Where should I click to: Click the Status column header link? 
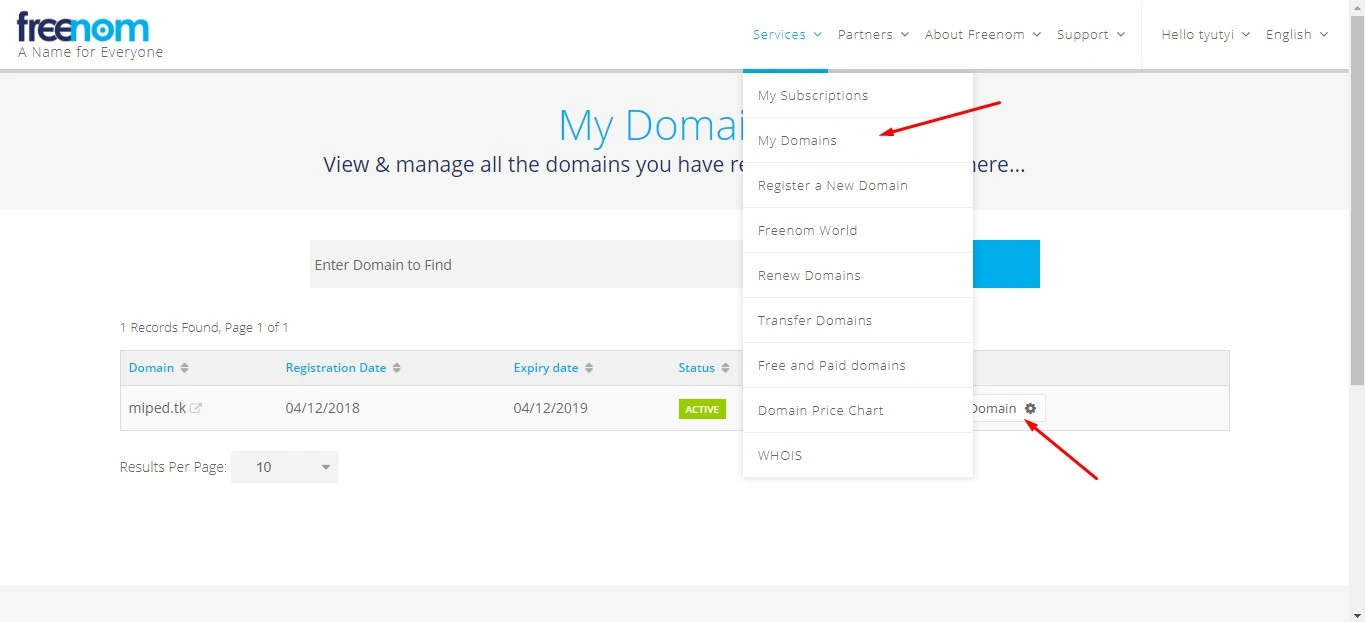[697, 368]
